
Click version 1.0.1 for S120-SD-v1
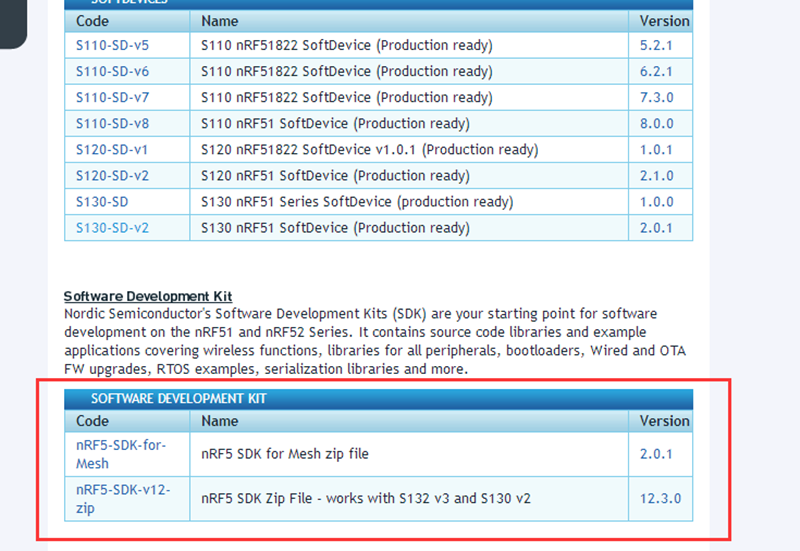[x=656, y=150]
